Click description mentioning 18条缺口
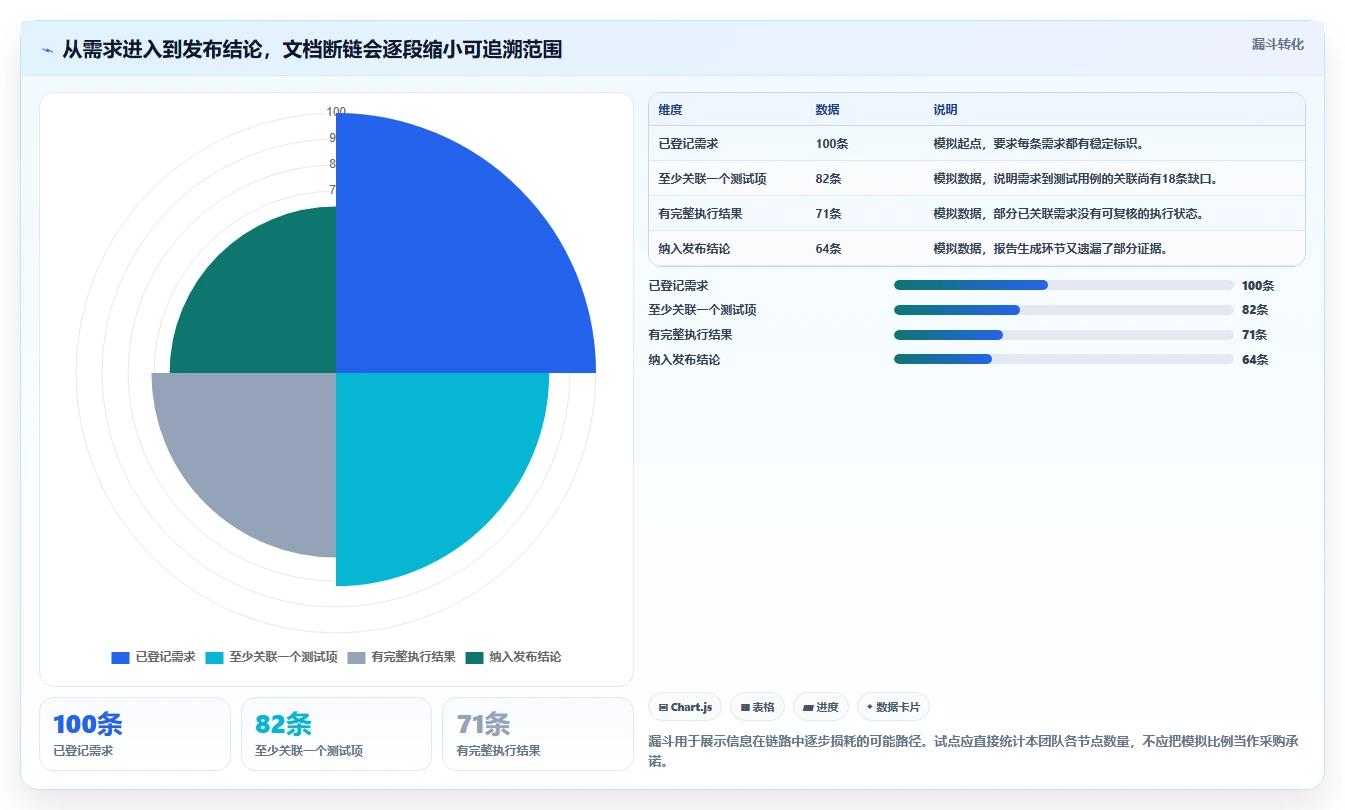1345x810 pixels. pyautogui.click(x=1075, y=179)
